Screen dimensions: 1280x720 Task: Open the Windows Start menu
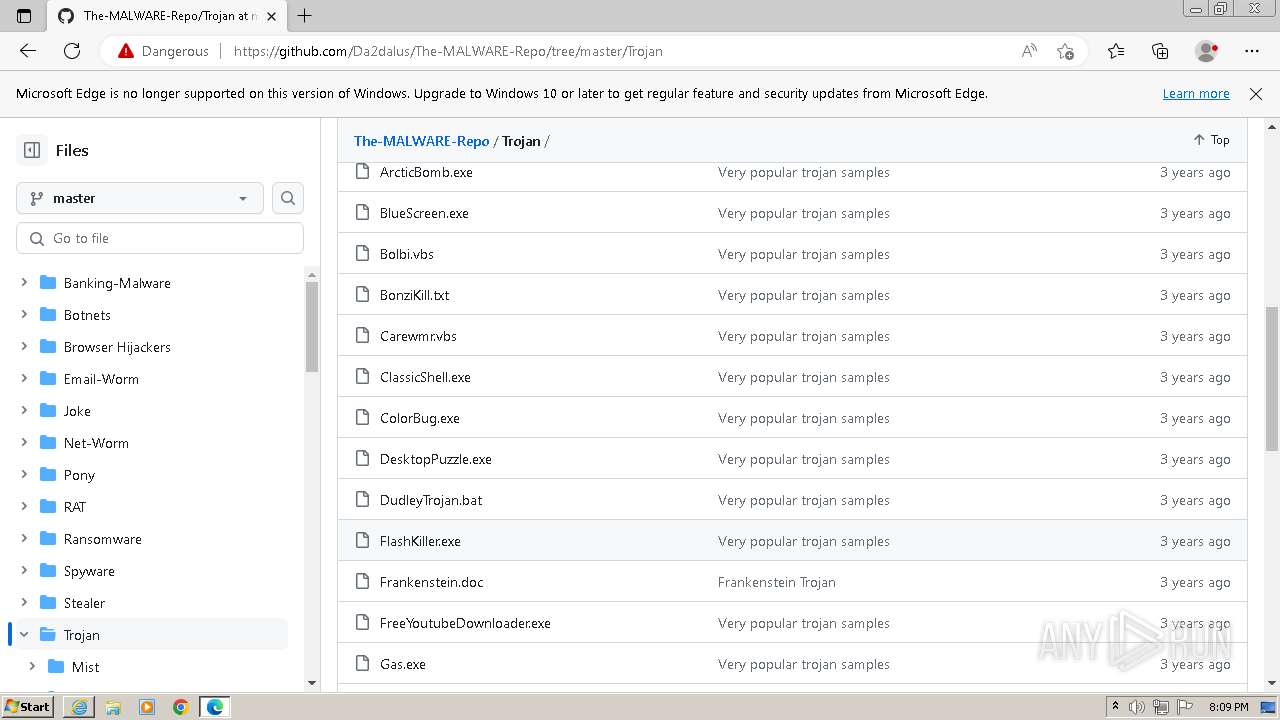click(x=28, y=706)
